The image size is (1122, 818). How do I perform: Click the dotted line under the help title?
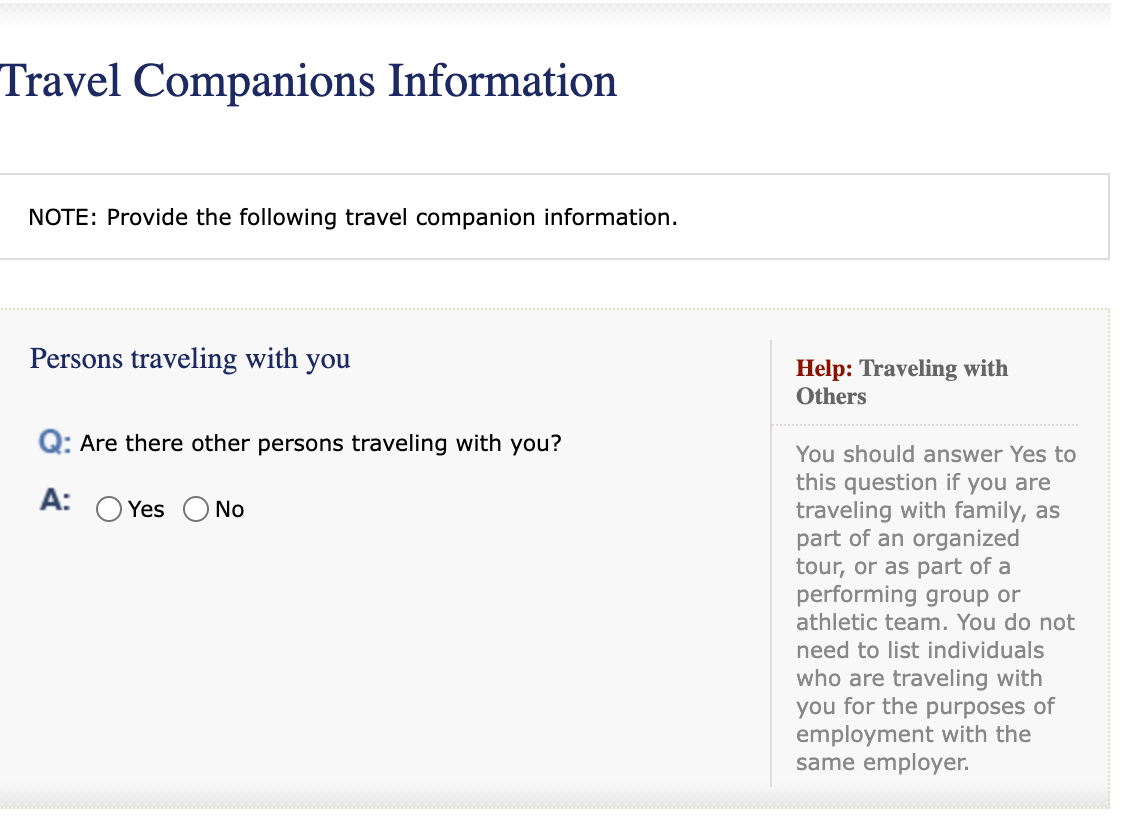pos(940,425)
